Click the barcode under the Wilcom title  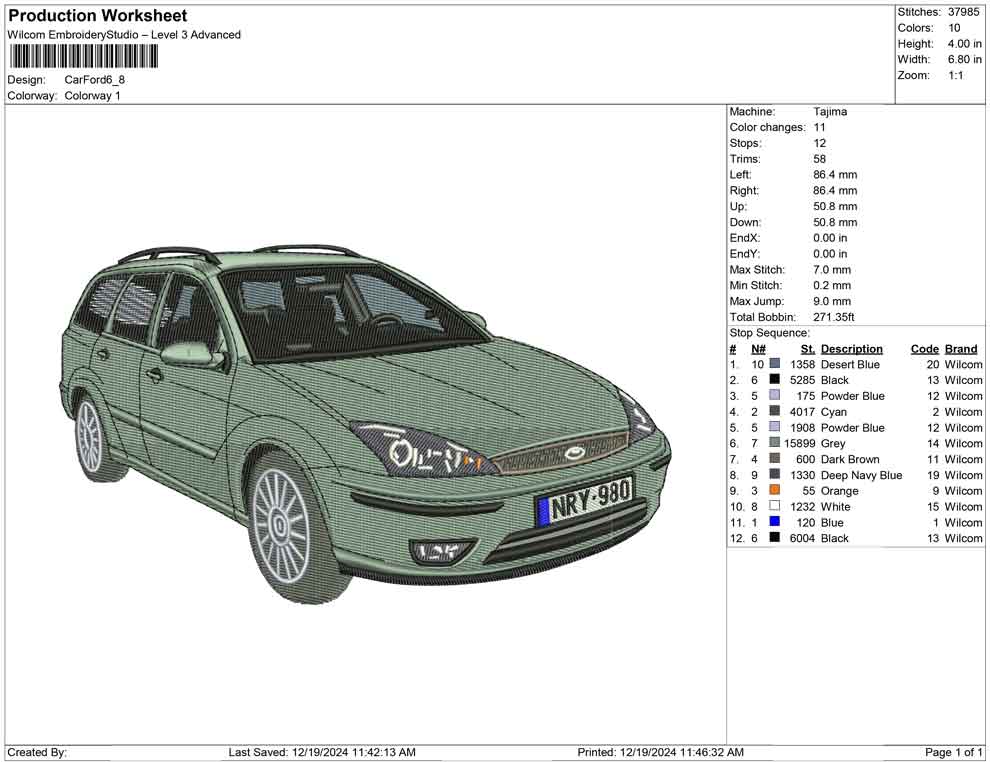82,55
